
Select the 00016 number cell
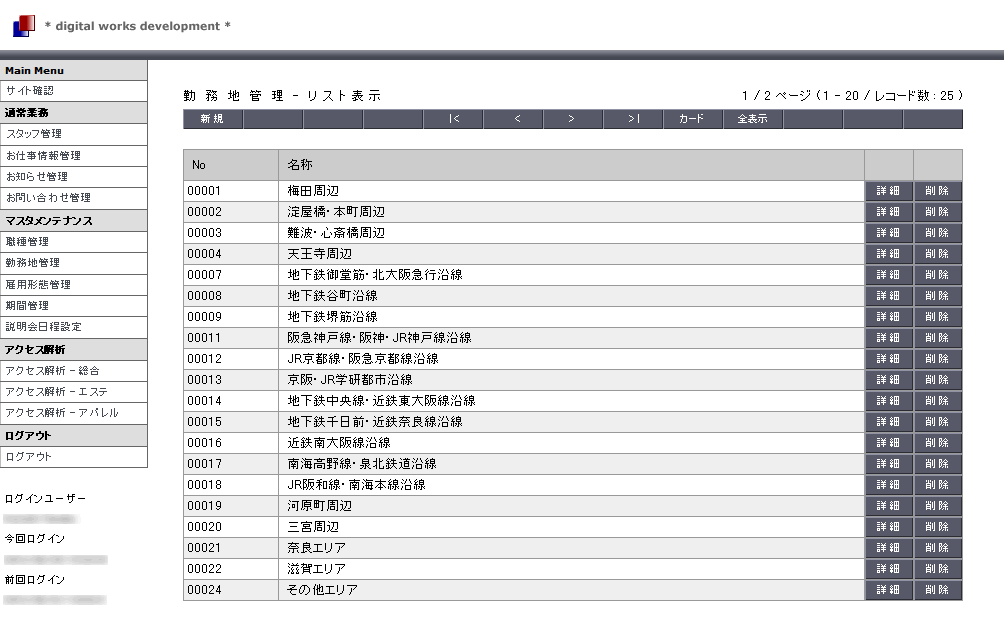point(231,443)
